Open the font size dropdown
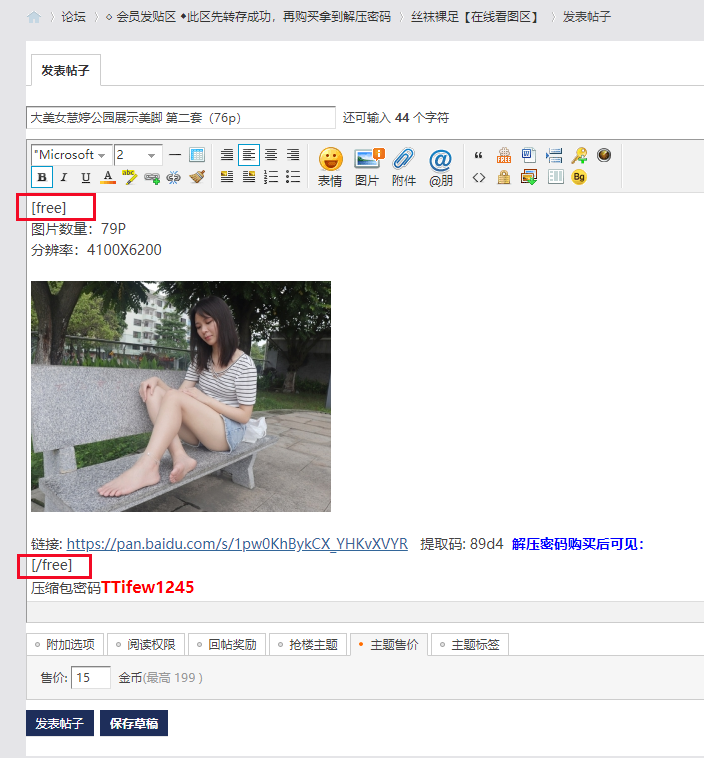The width and height of the screenshot is (704, 758). (x=138, y=155)
